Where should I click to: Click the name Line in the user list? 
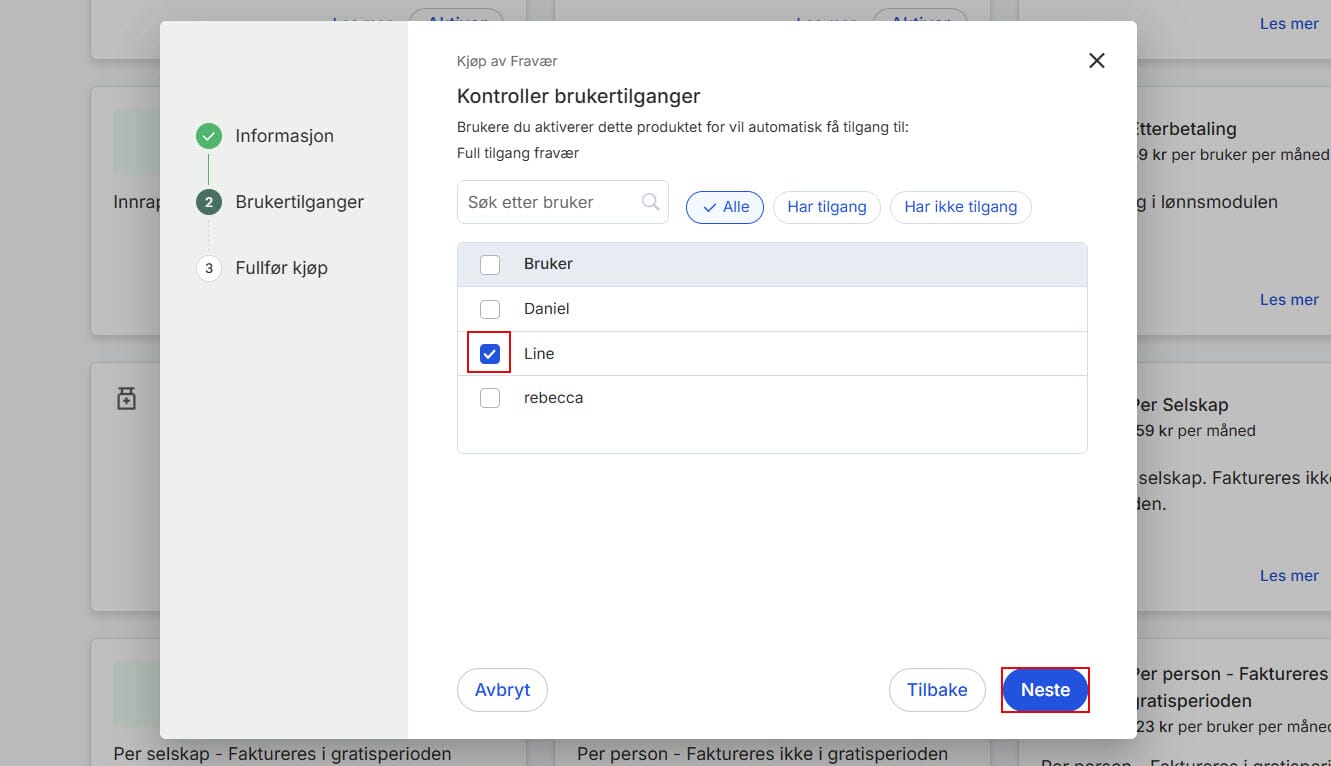coord(539,354)
